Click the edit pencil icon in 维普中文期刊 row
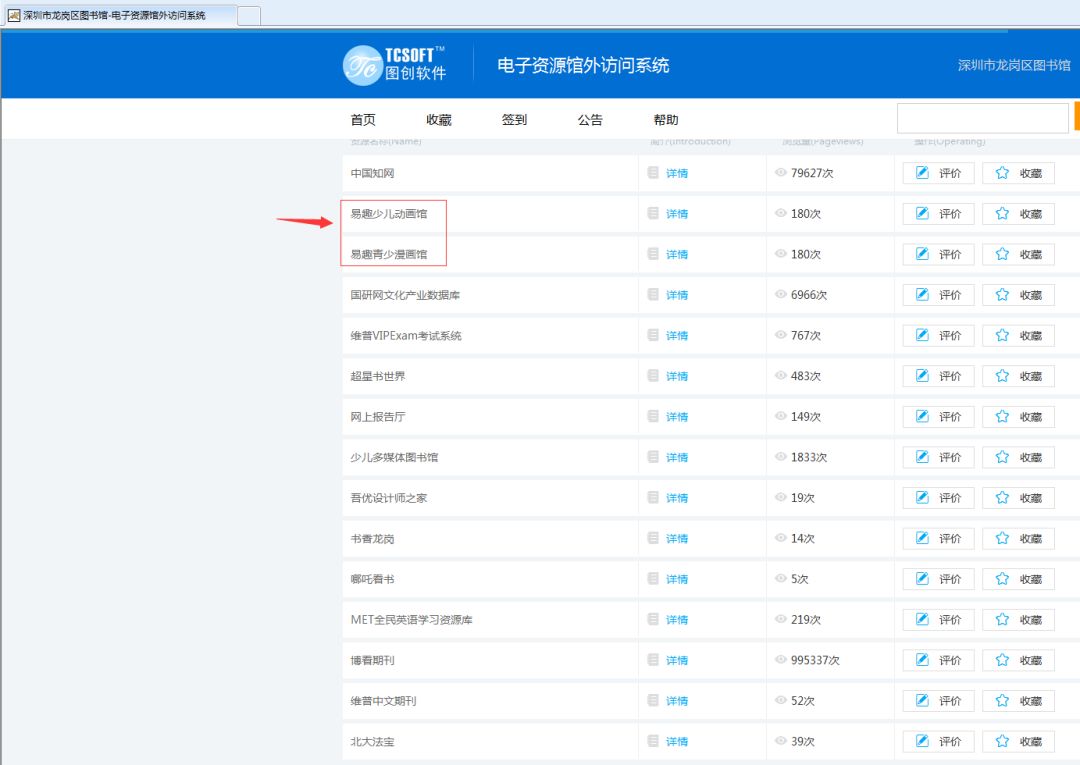The image size is (1080, 765). pos(922,700)
